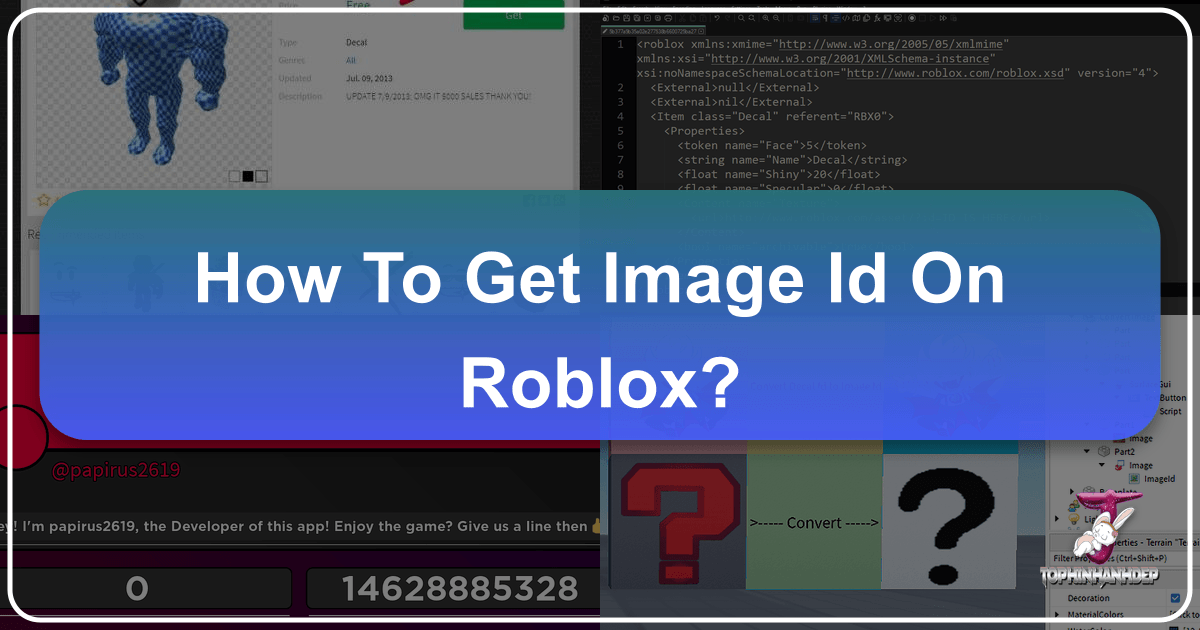This screenshot has width=1200, height=630.
Task: Expand the MaterialColors property
Action: click(x=1057, y=614)
